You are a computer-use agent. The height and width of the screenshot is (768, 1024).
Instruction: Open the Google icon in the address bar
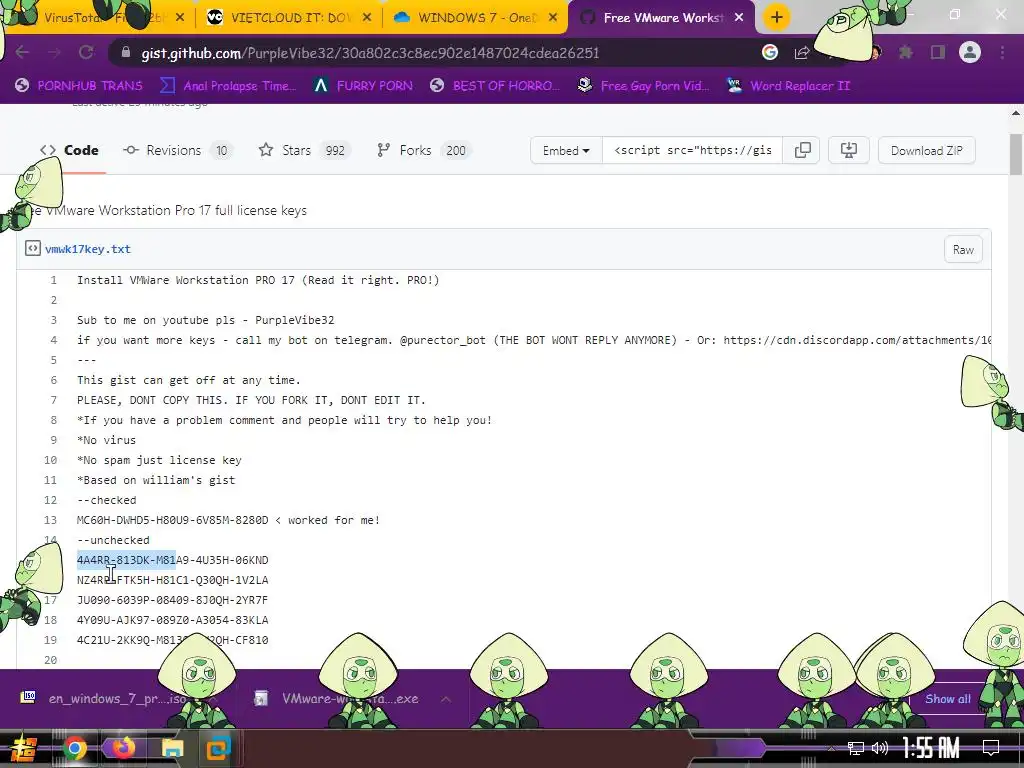[x=770, y=52]
